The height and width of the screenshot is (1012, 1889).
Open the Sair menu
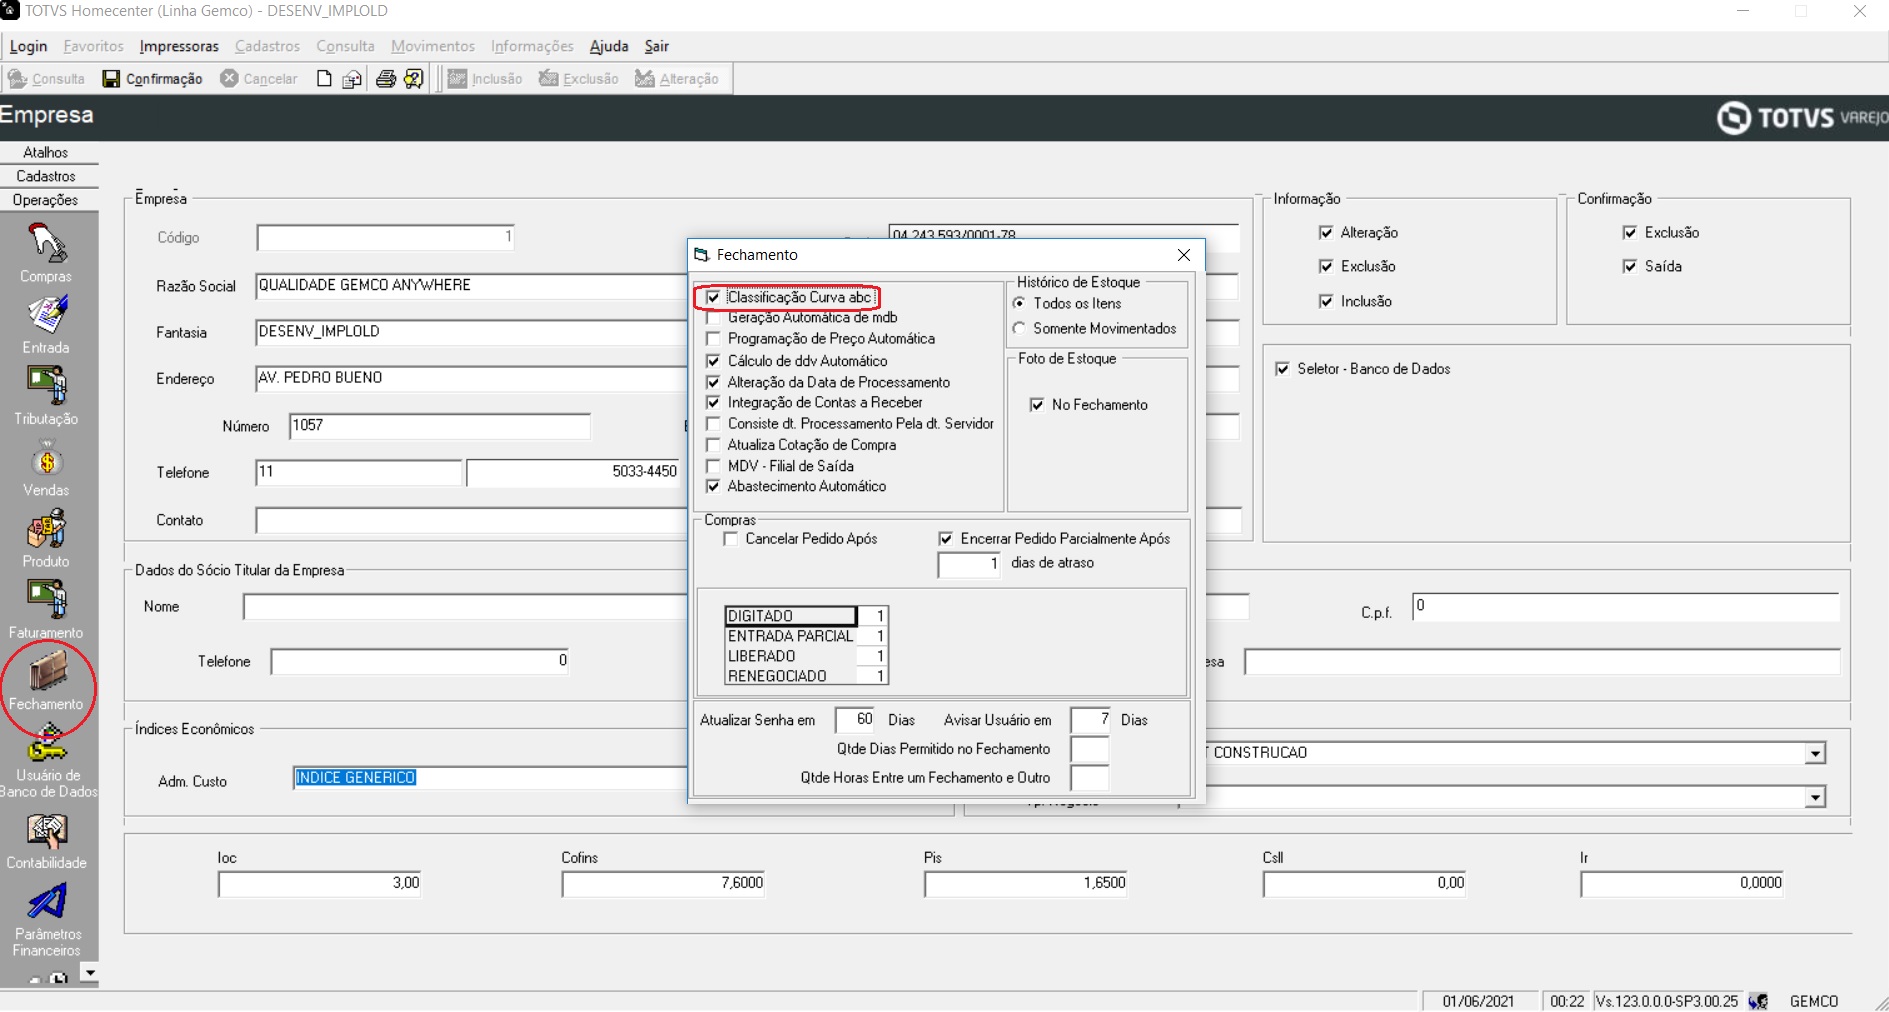coord(657,46)
